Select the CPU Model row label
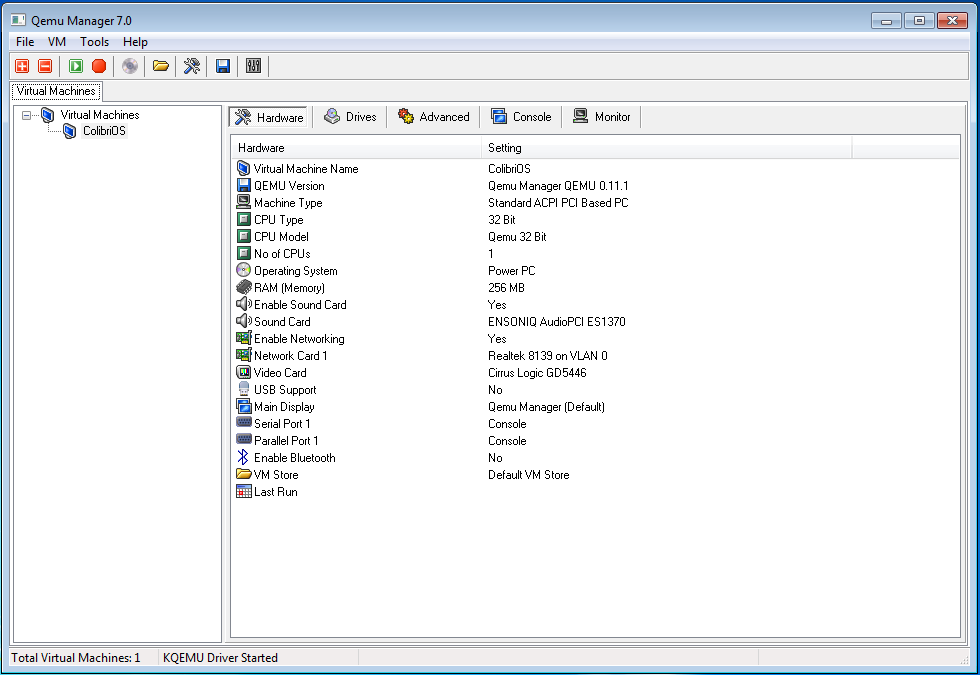 (281, 237)
